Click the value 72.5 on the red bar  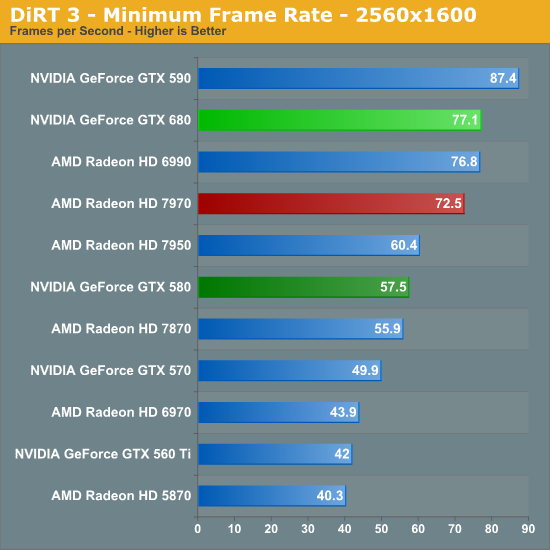coord(448,203)
